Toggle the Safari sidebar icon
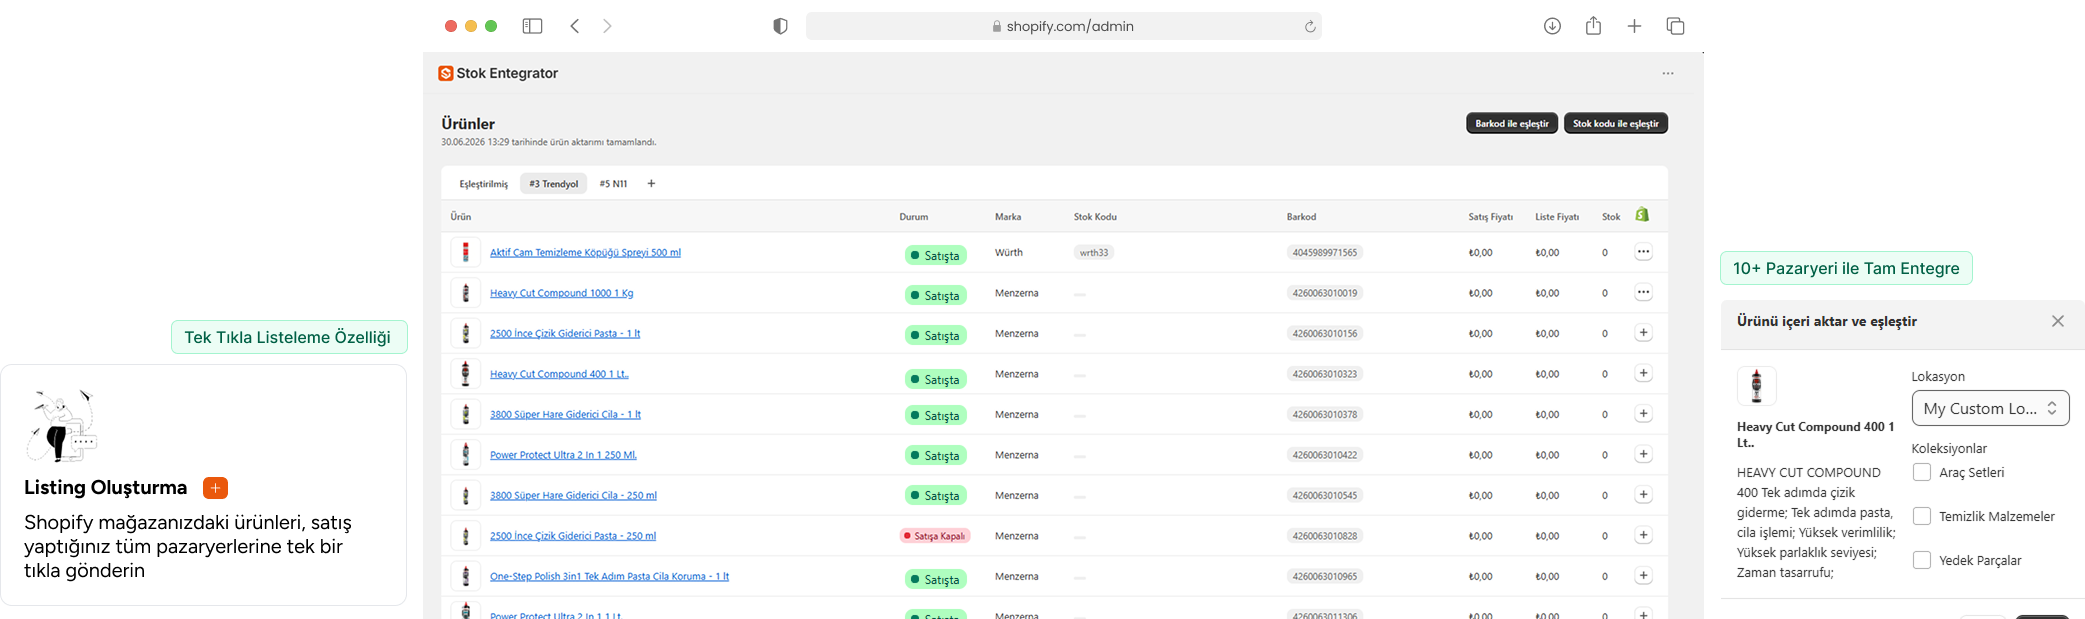 tap(532, 26)
